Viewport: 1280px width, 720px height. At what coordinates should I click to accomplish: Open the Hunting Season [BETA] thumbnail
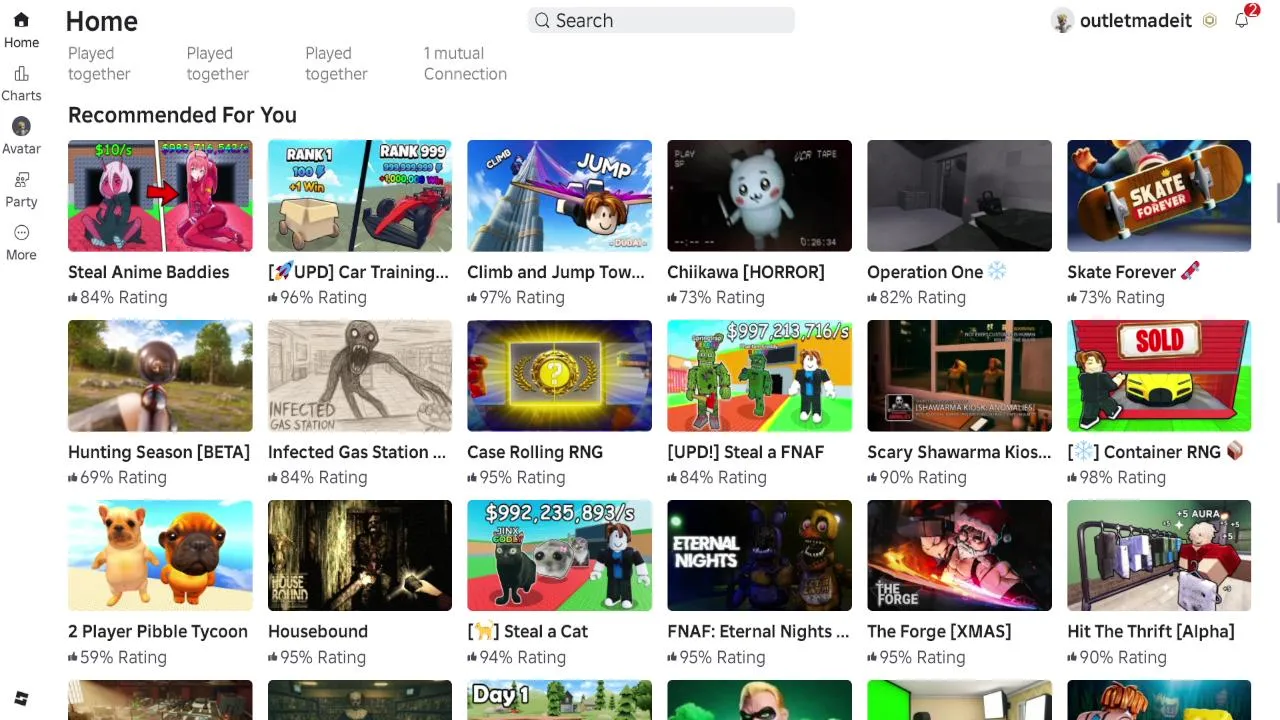coord(160,376)
